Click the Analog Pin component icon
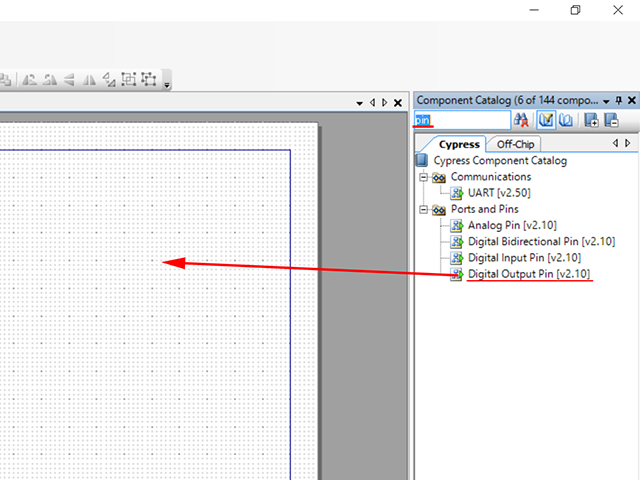 coord(457,225)
